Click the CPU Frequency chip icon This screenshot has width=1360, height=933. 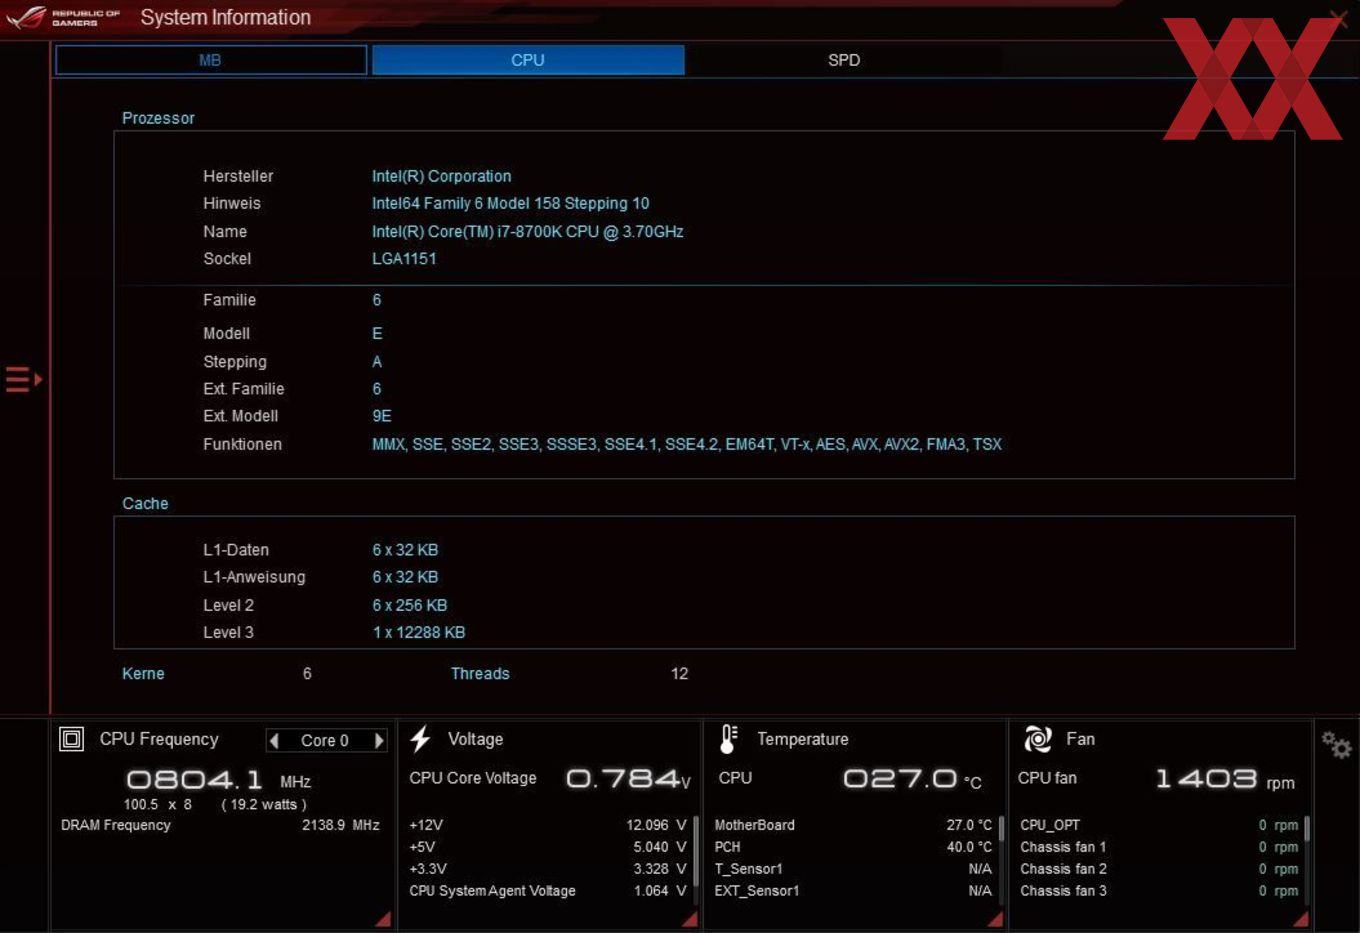coord(72,739)
